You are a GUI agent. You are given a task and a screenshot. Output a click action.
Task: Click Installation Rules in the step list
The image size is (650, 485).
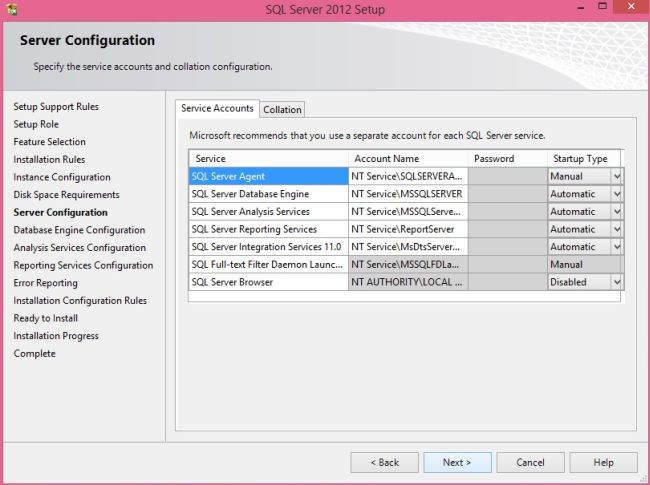tap(49, 160)
